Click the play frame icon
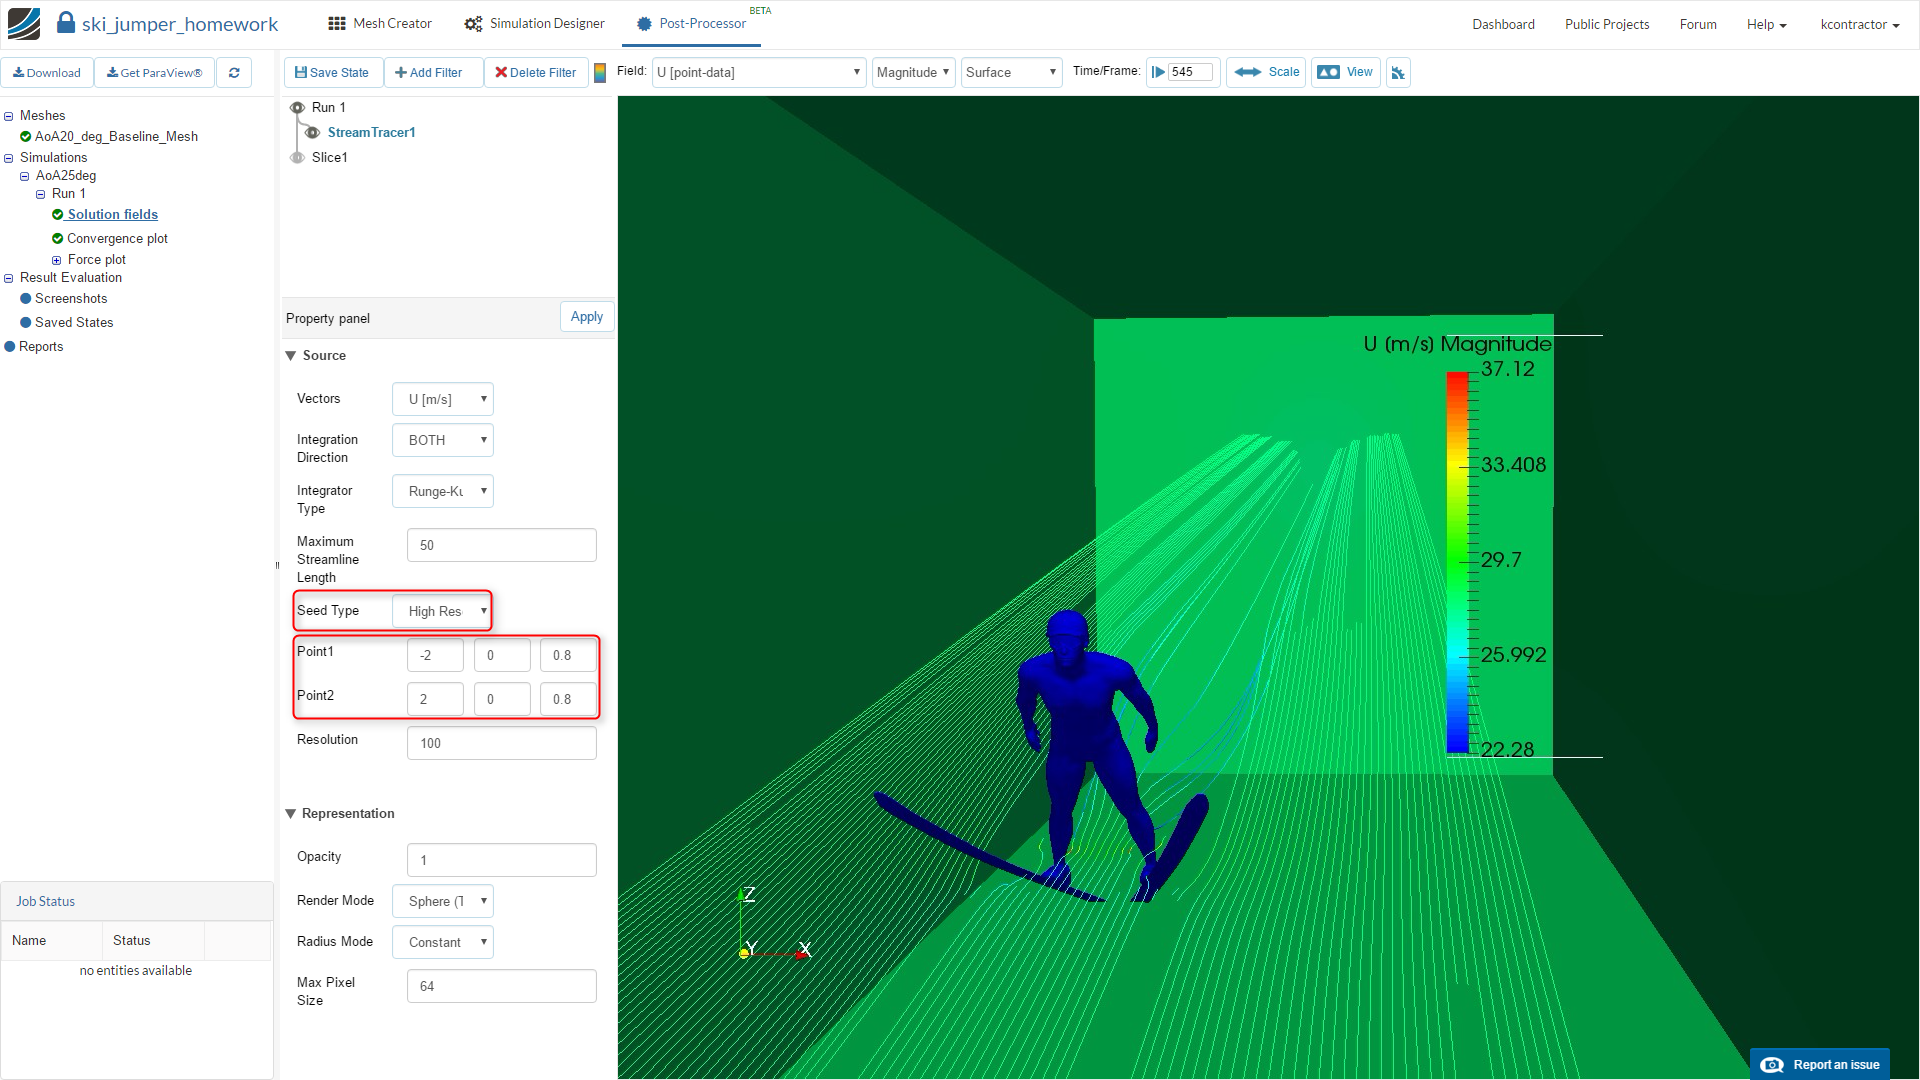Screen dimensions: 1920x1080 click(x=1158, y=73)
